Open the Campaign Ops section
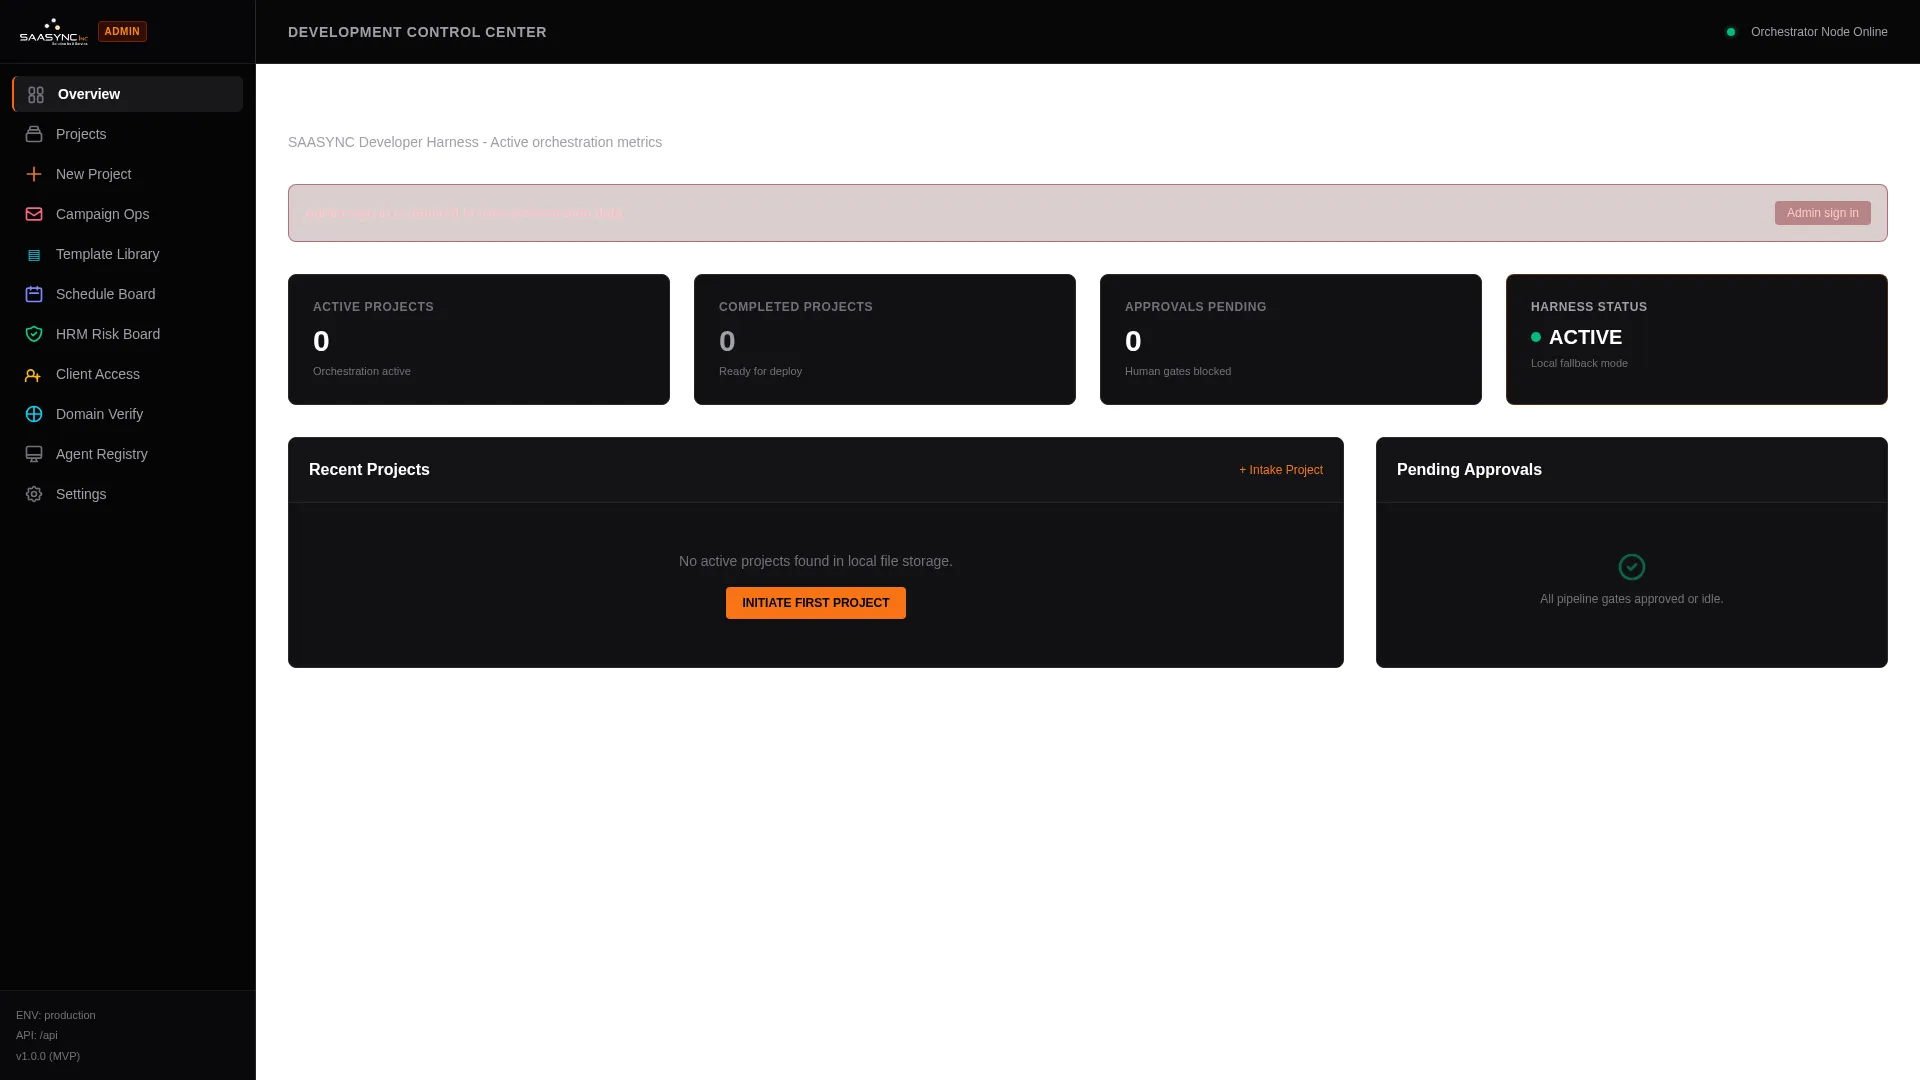 click(128, 214)
